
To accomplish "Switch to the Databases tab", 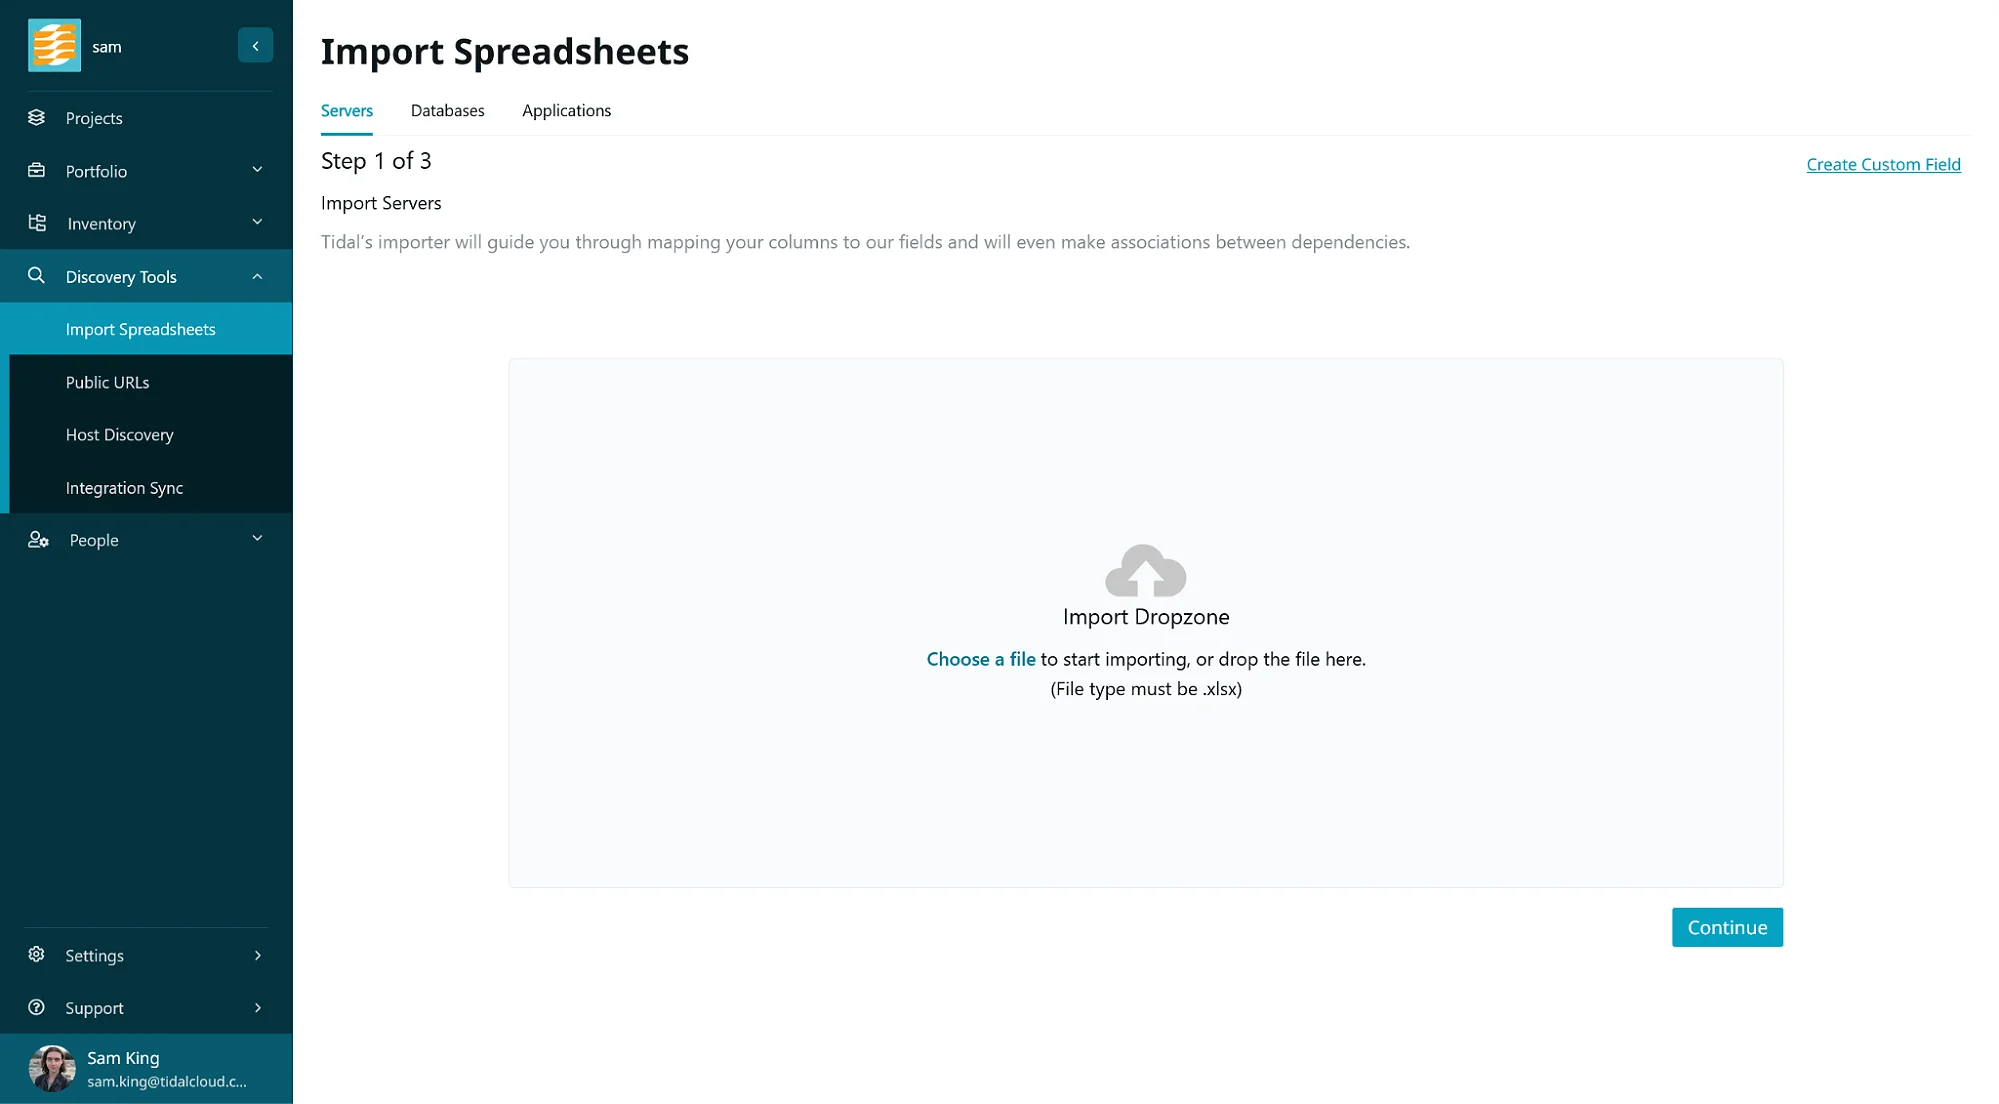I will [x=447, y=110].
